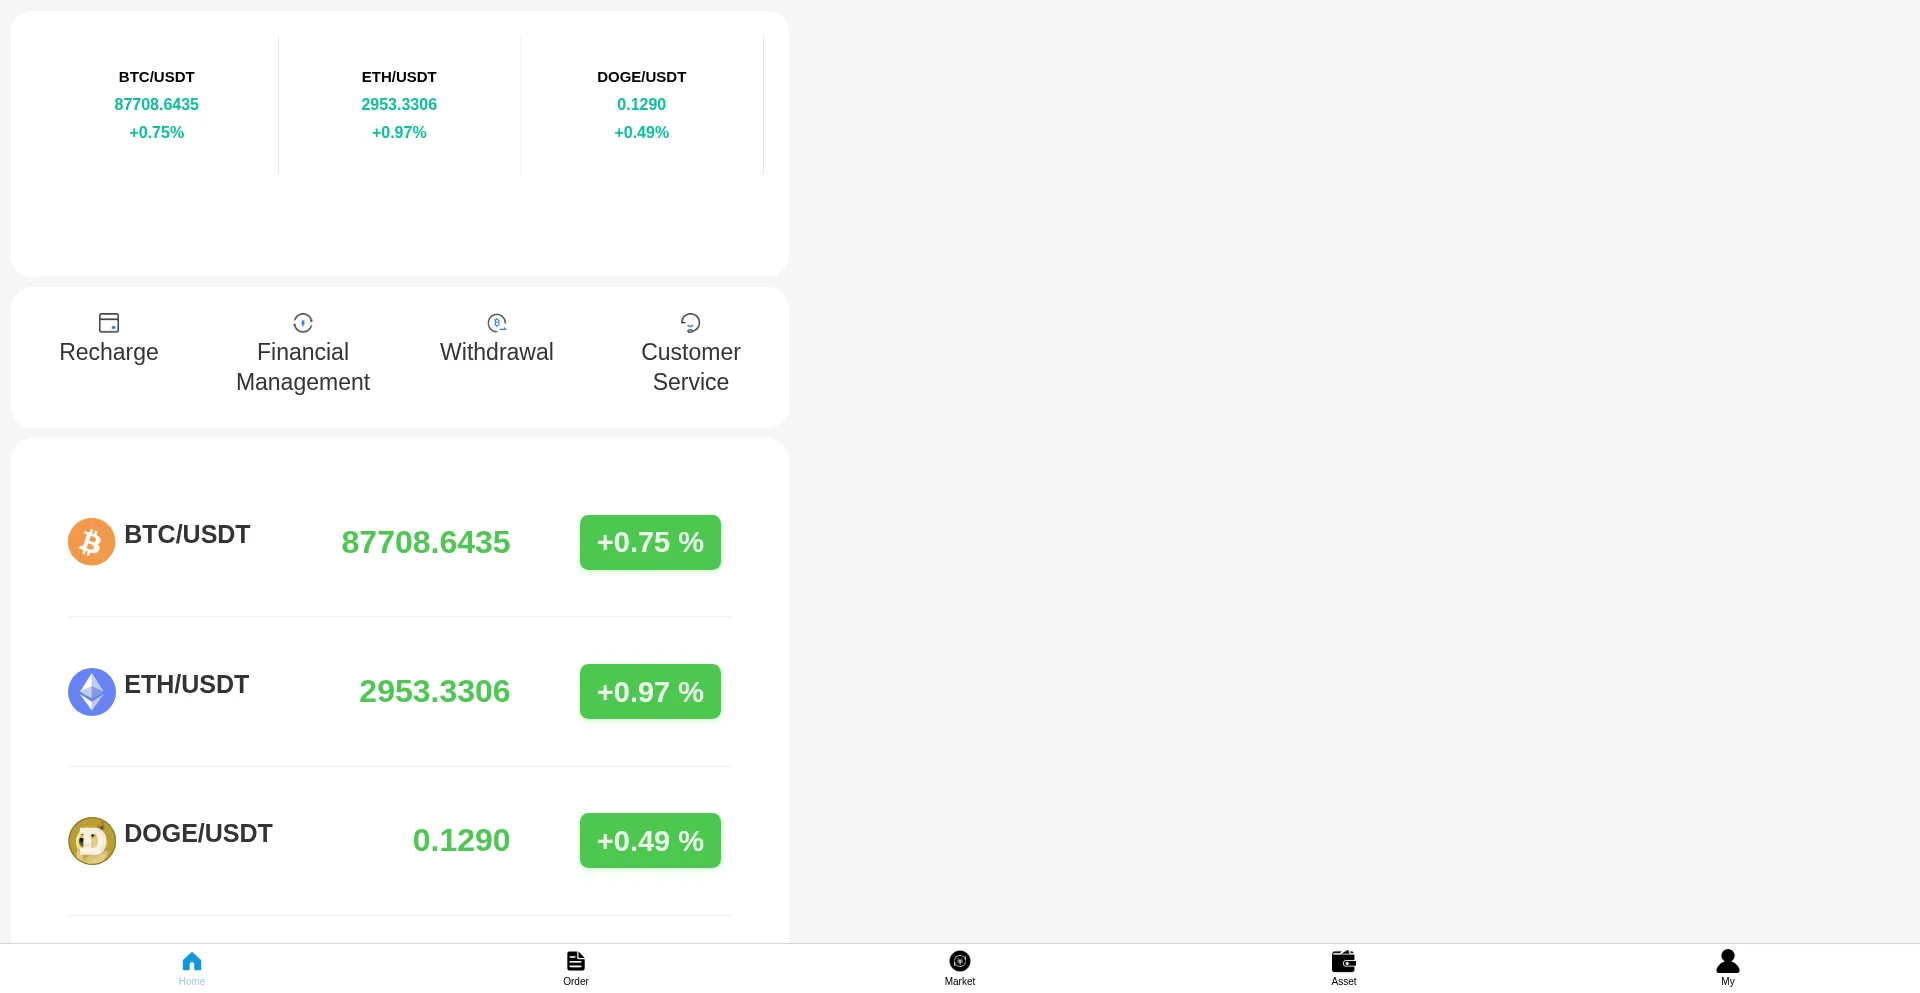The width and height of the screenshot is (1920, 993).
Task: Open the ETH/USDT pair name in list
Action: [187, 685]
